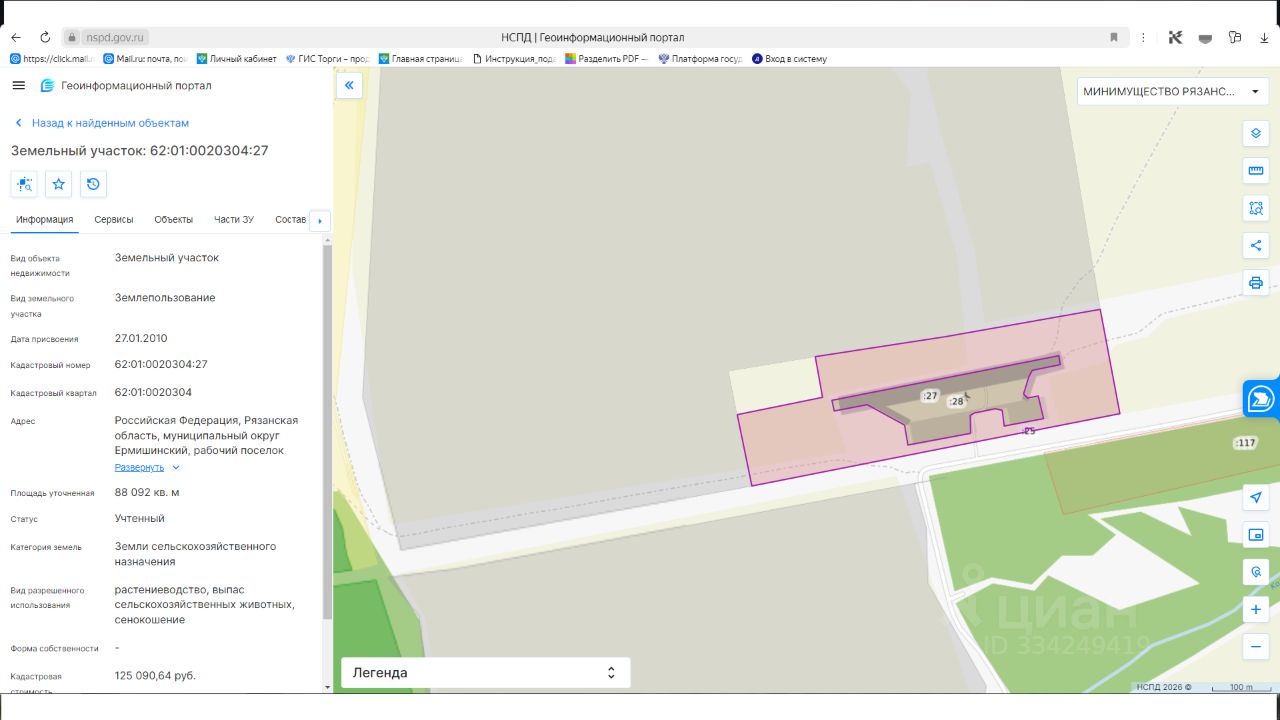Open the hamburger main menu
This screenshot has height=720, width=1280.
(x=18, y=86)
